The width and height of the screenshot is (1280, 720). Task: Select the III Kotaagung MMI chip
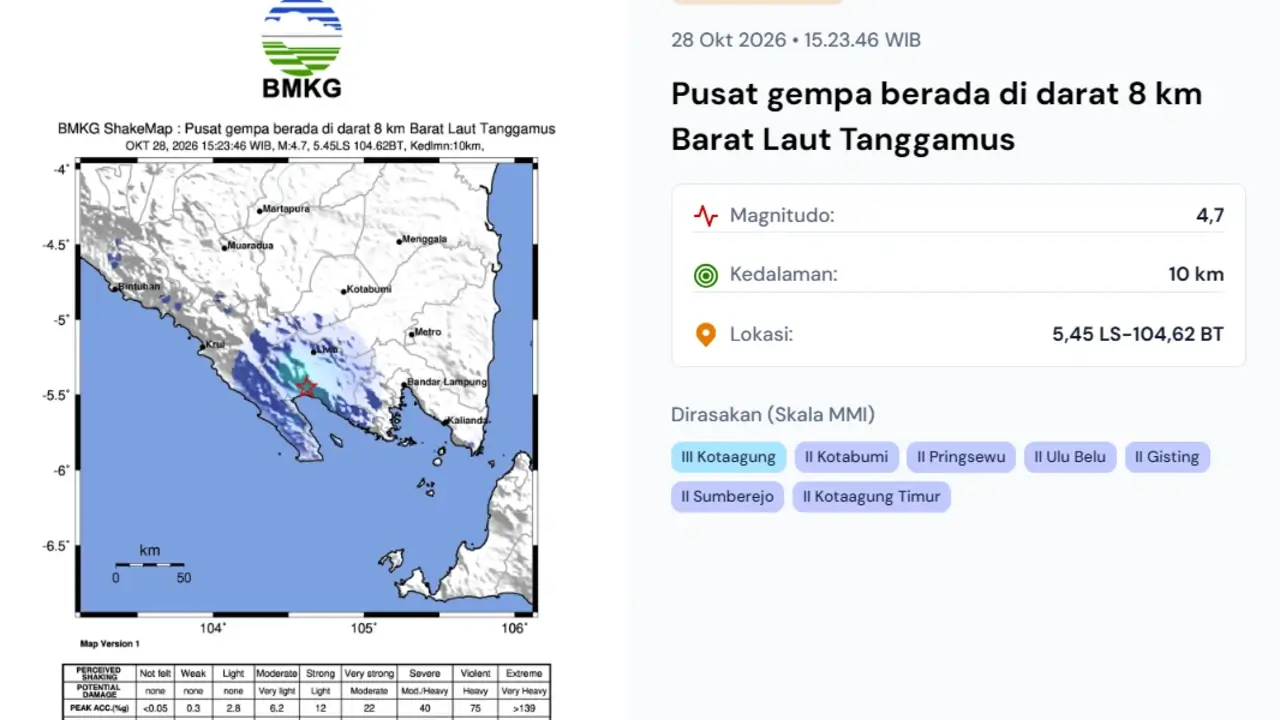click(729, 457)
